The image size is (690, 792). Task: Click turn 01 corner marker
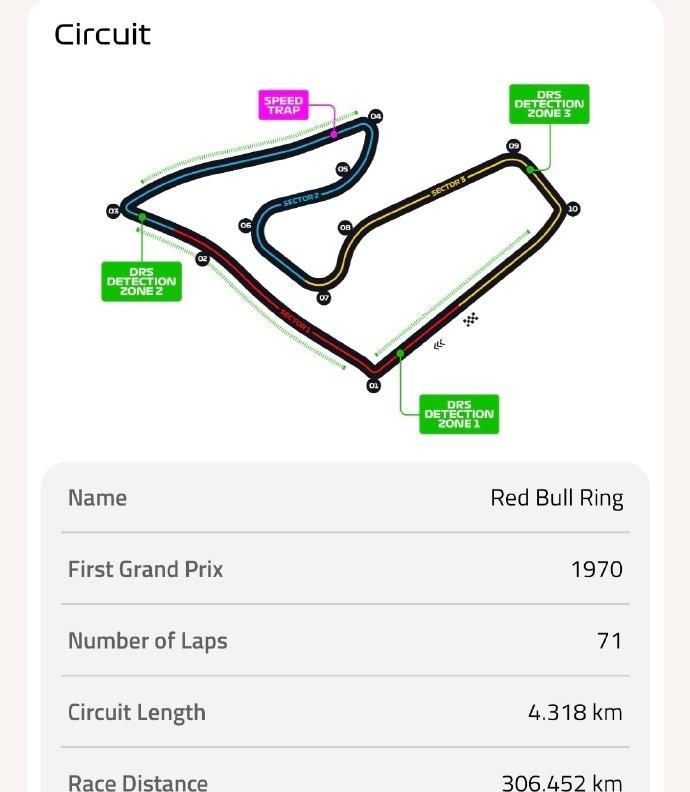tap(373, 385)
